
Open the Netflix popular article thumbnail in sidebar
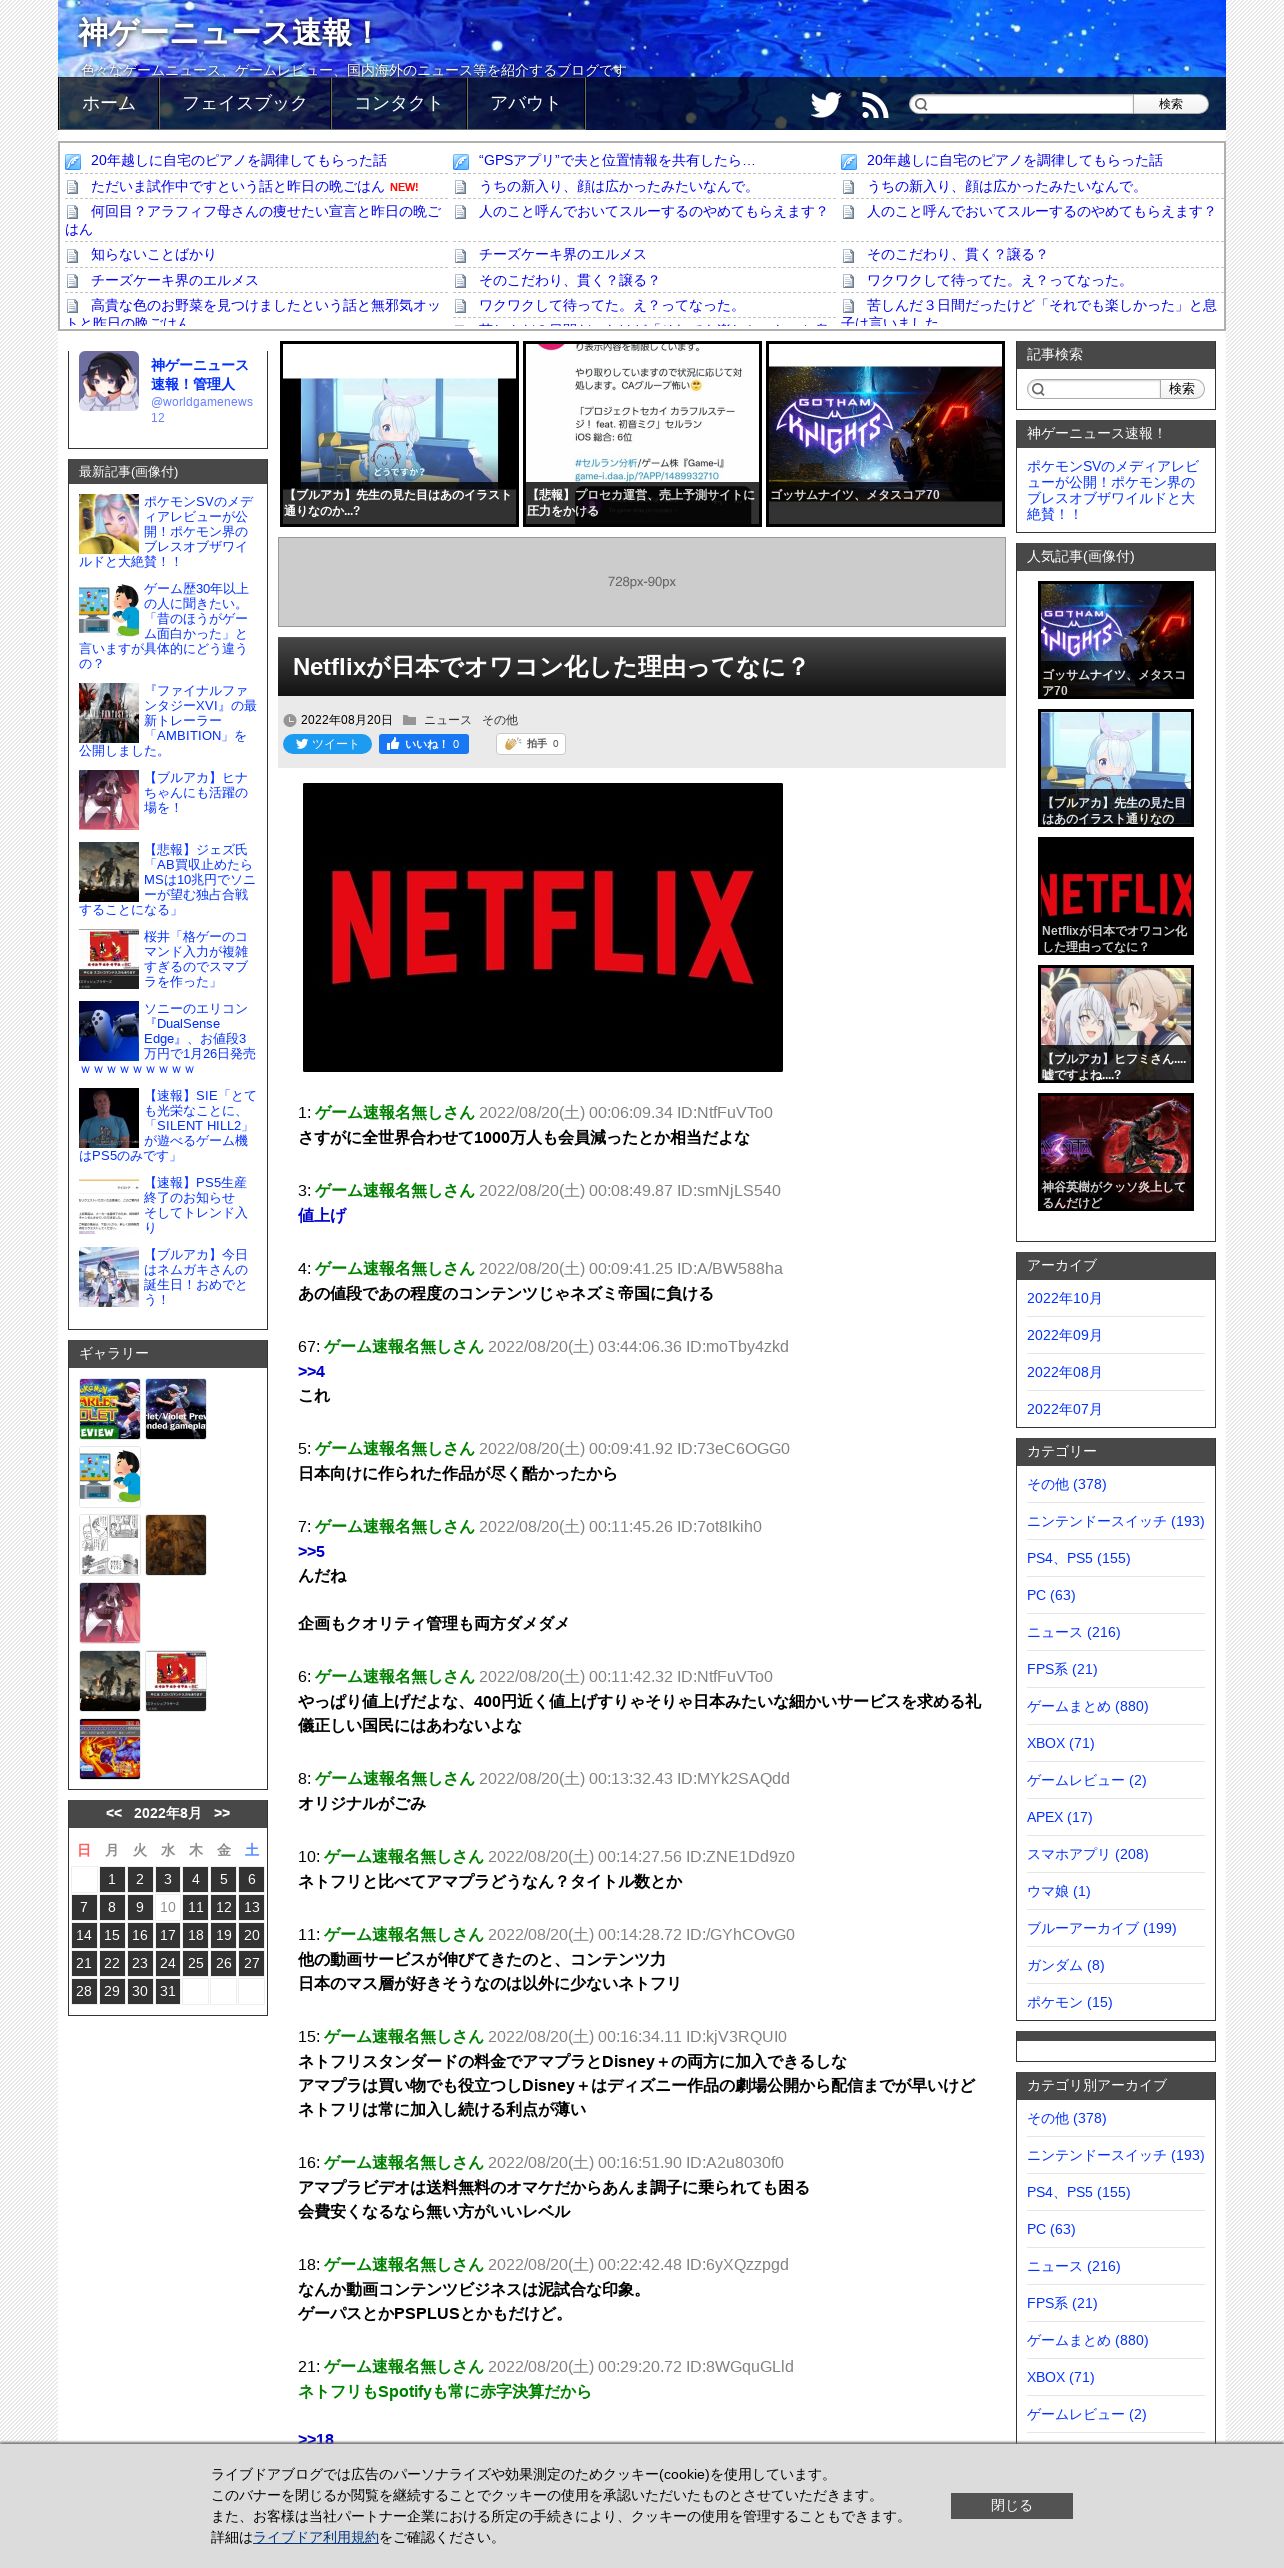(1116, 896)
